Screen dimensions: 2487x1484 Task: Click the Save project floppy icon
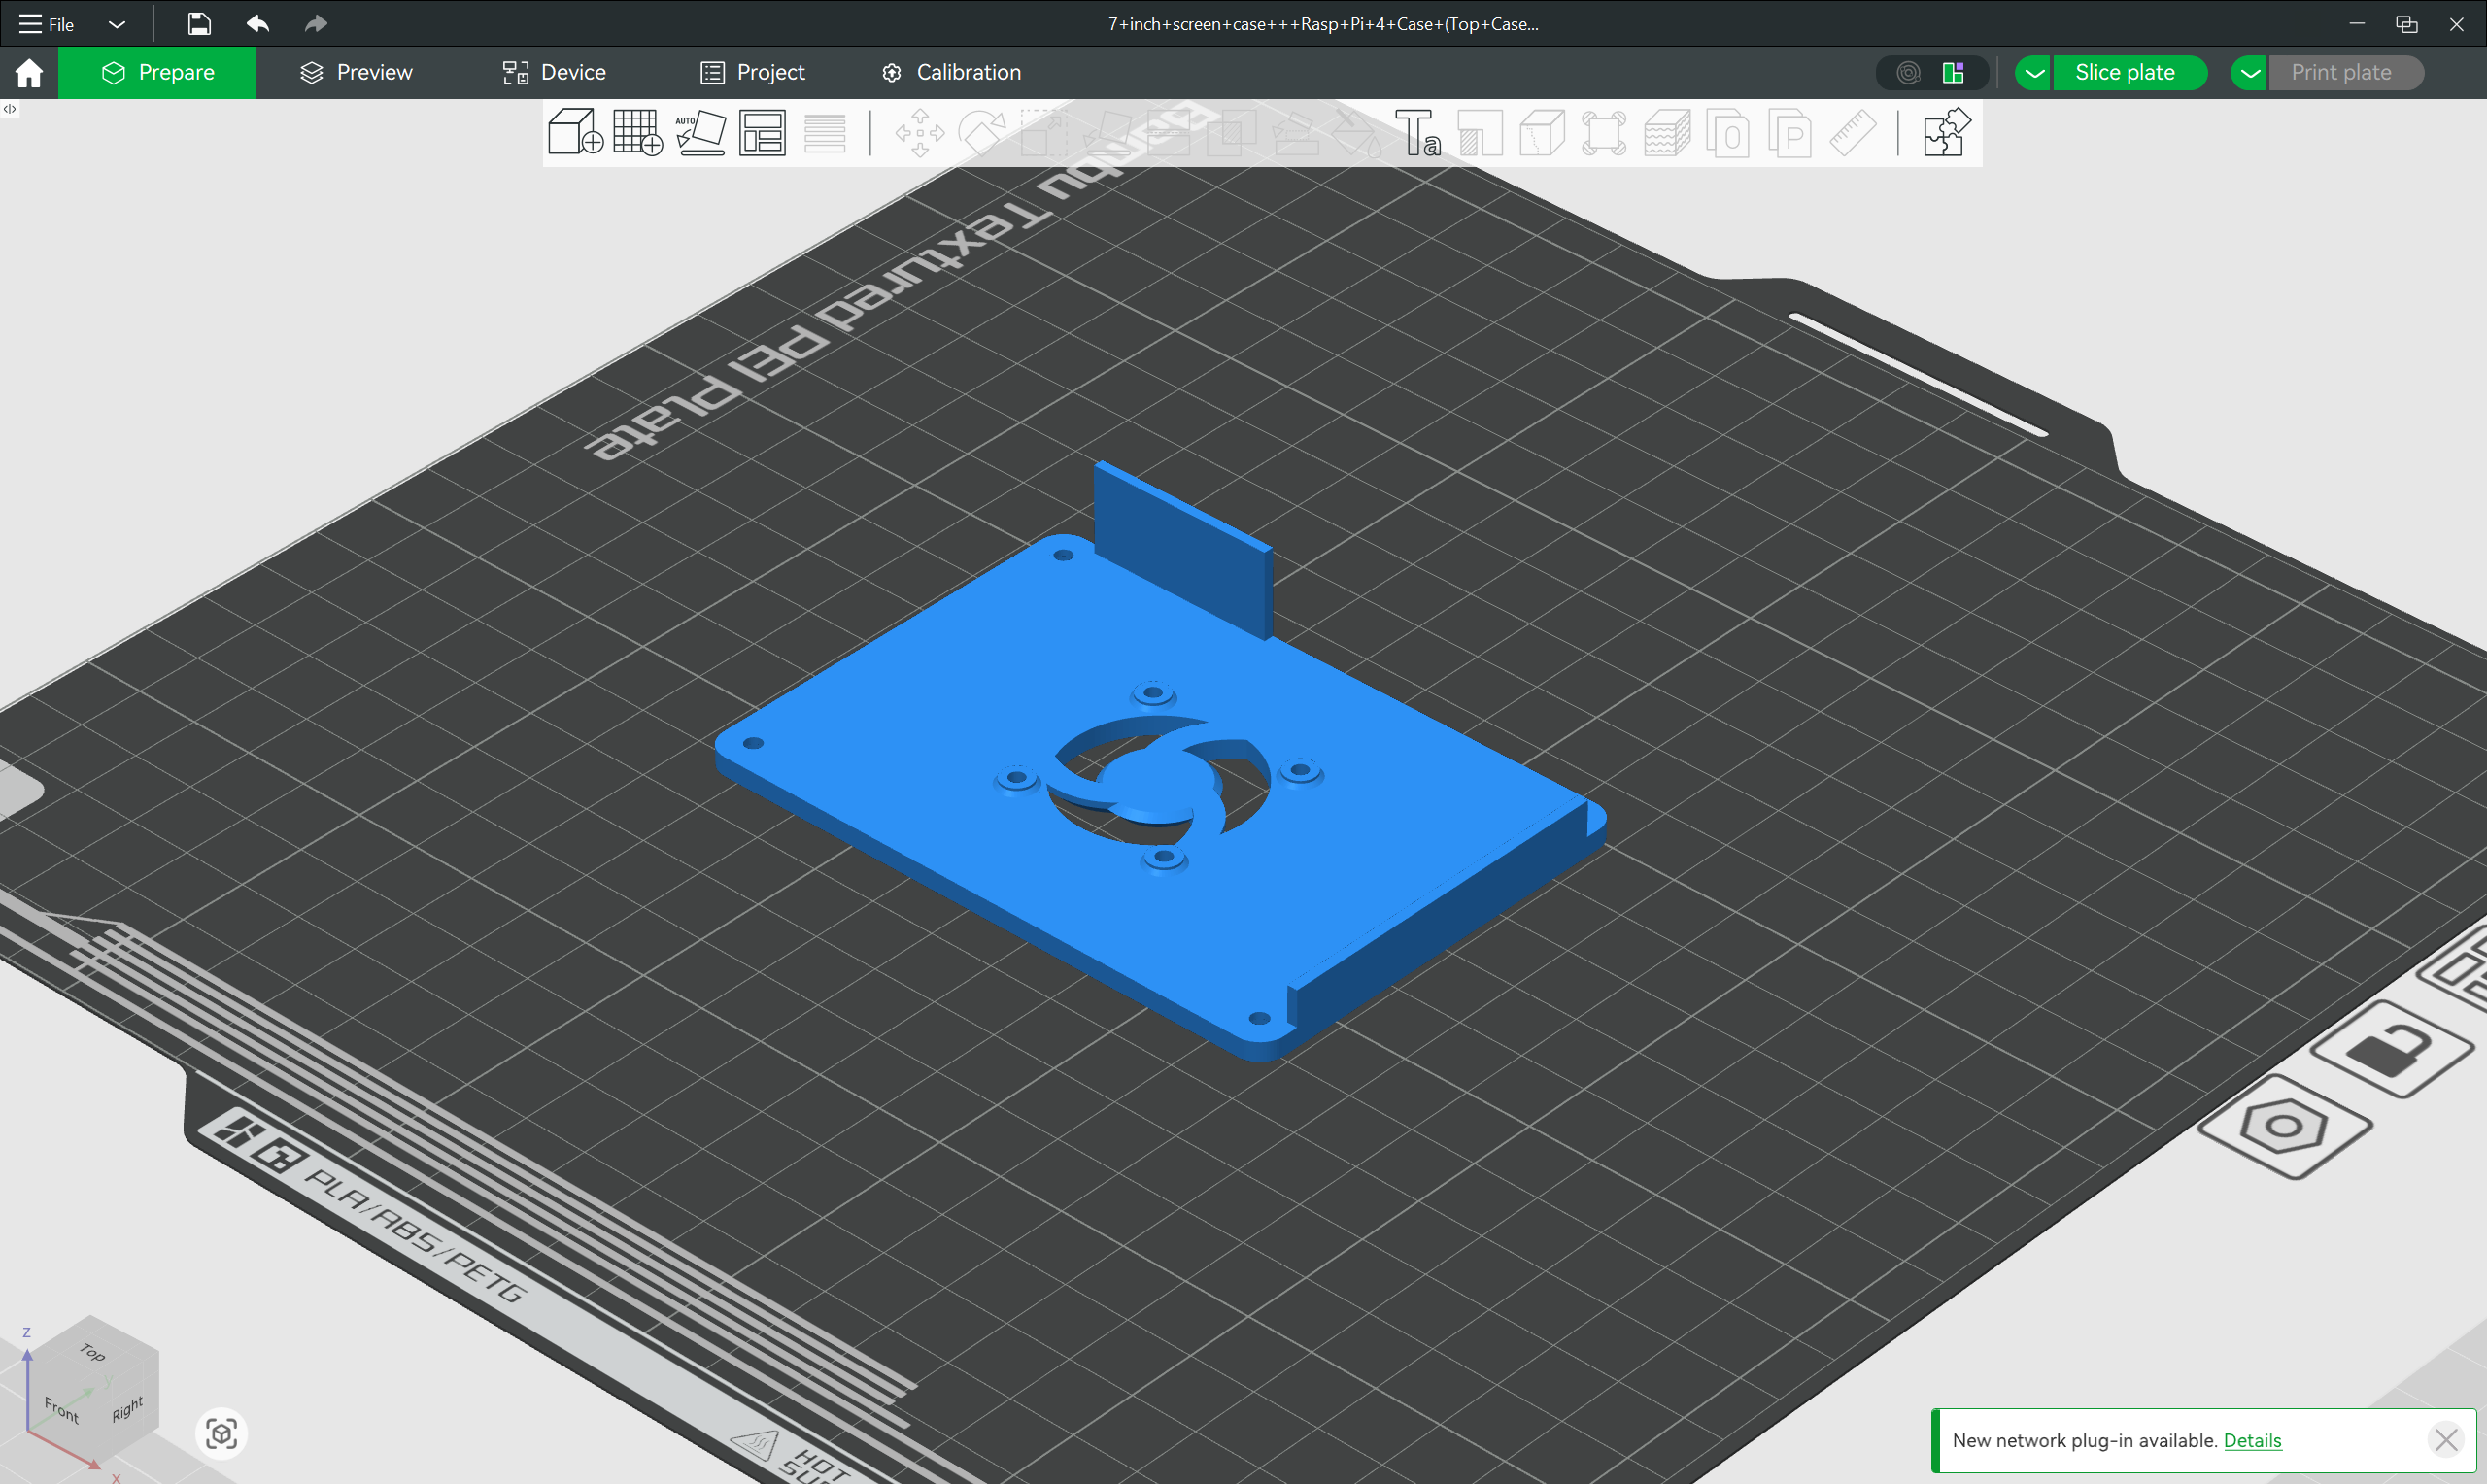coord(199,23)
